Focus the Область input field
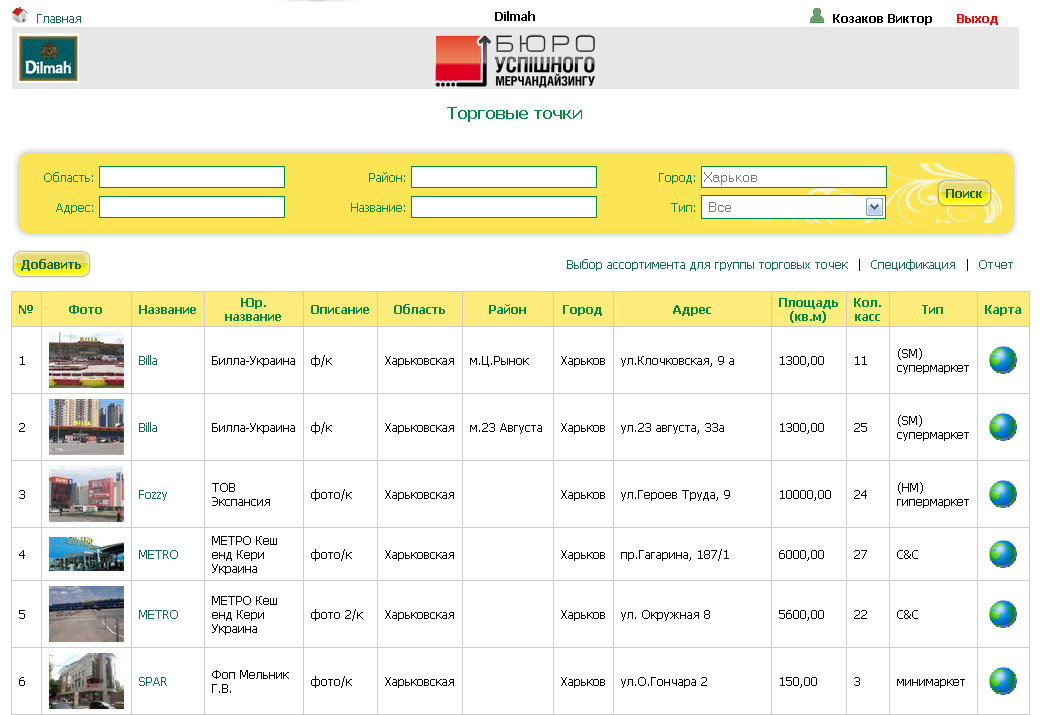Screen dimensions: 1043x715 [192, 177]
